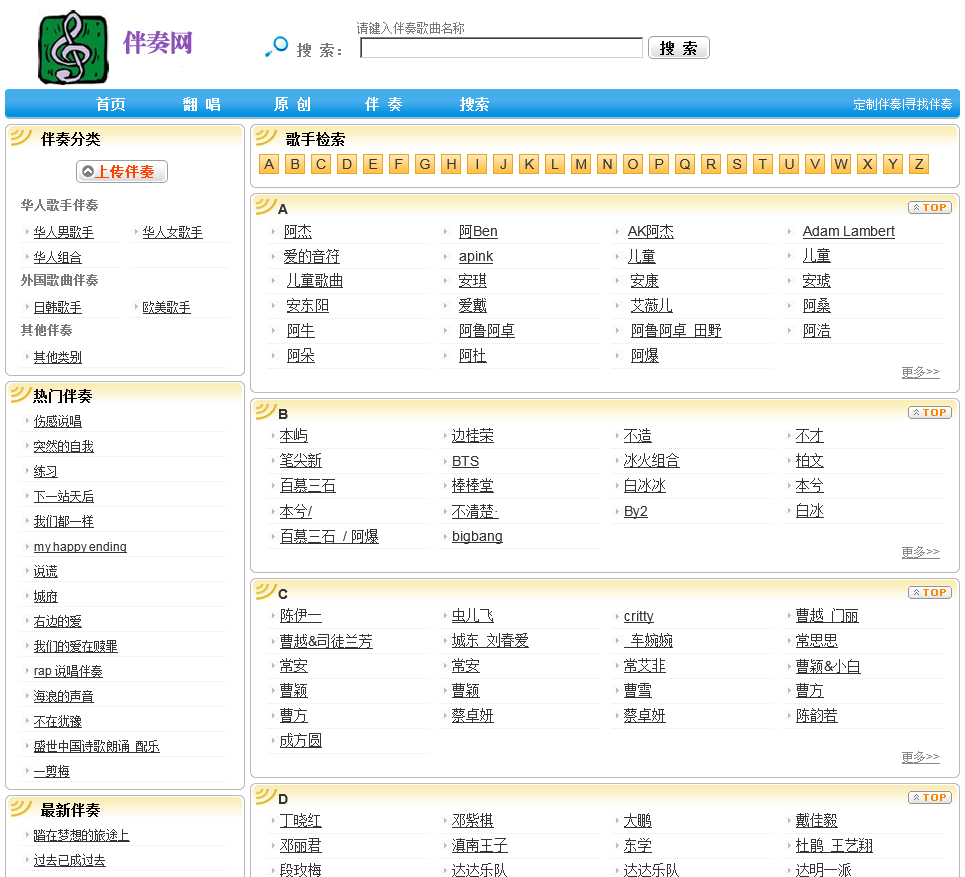Click the magnifier icon beside the search label
This screenshot has height=877, width=965.
(x=276, y=47)
